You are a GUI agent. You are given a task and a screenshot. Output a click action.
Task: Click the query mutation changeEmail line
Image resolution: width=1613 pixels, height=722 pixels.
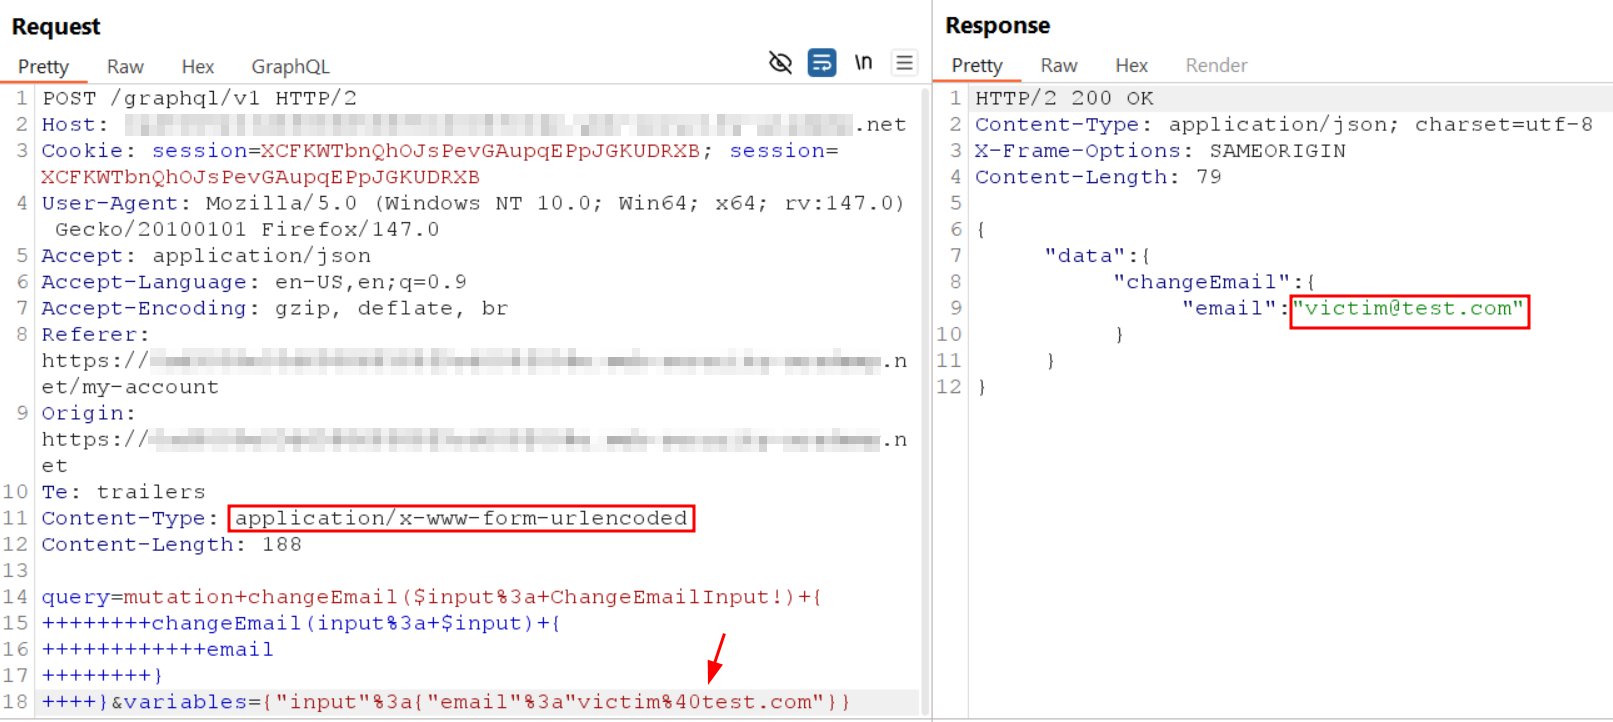pos(430,597)
